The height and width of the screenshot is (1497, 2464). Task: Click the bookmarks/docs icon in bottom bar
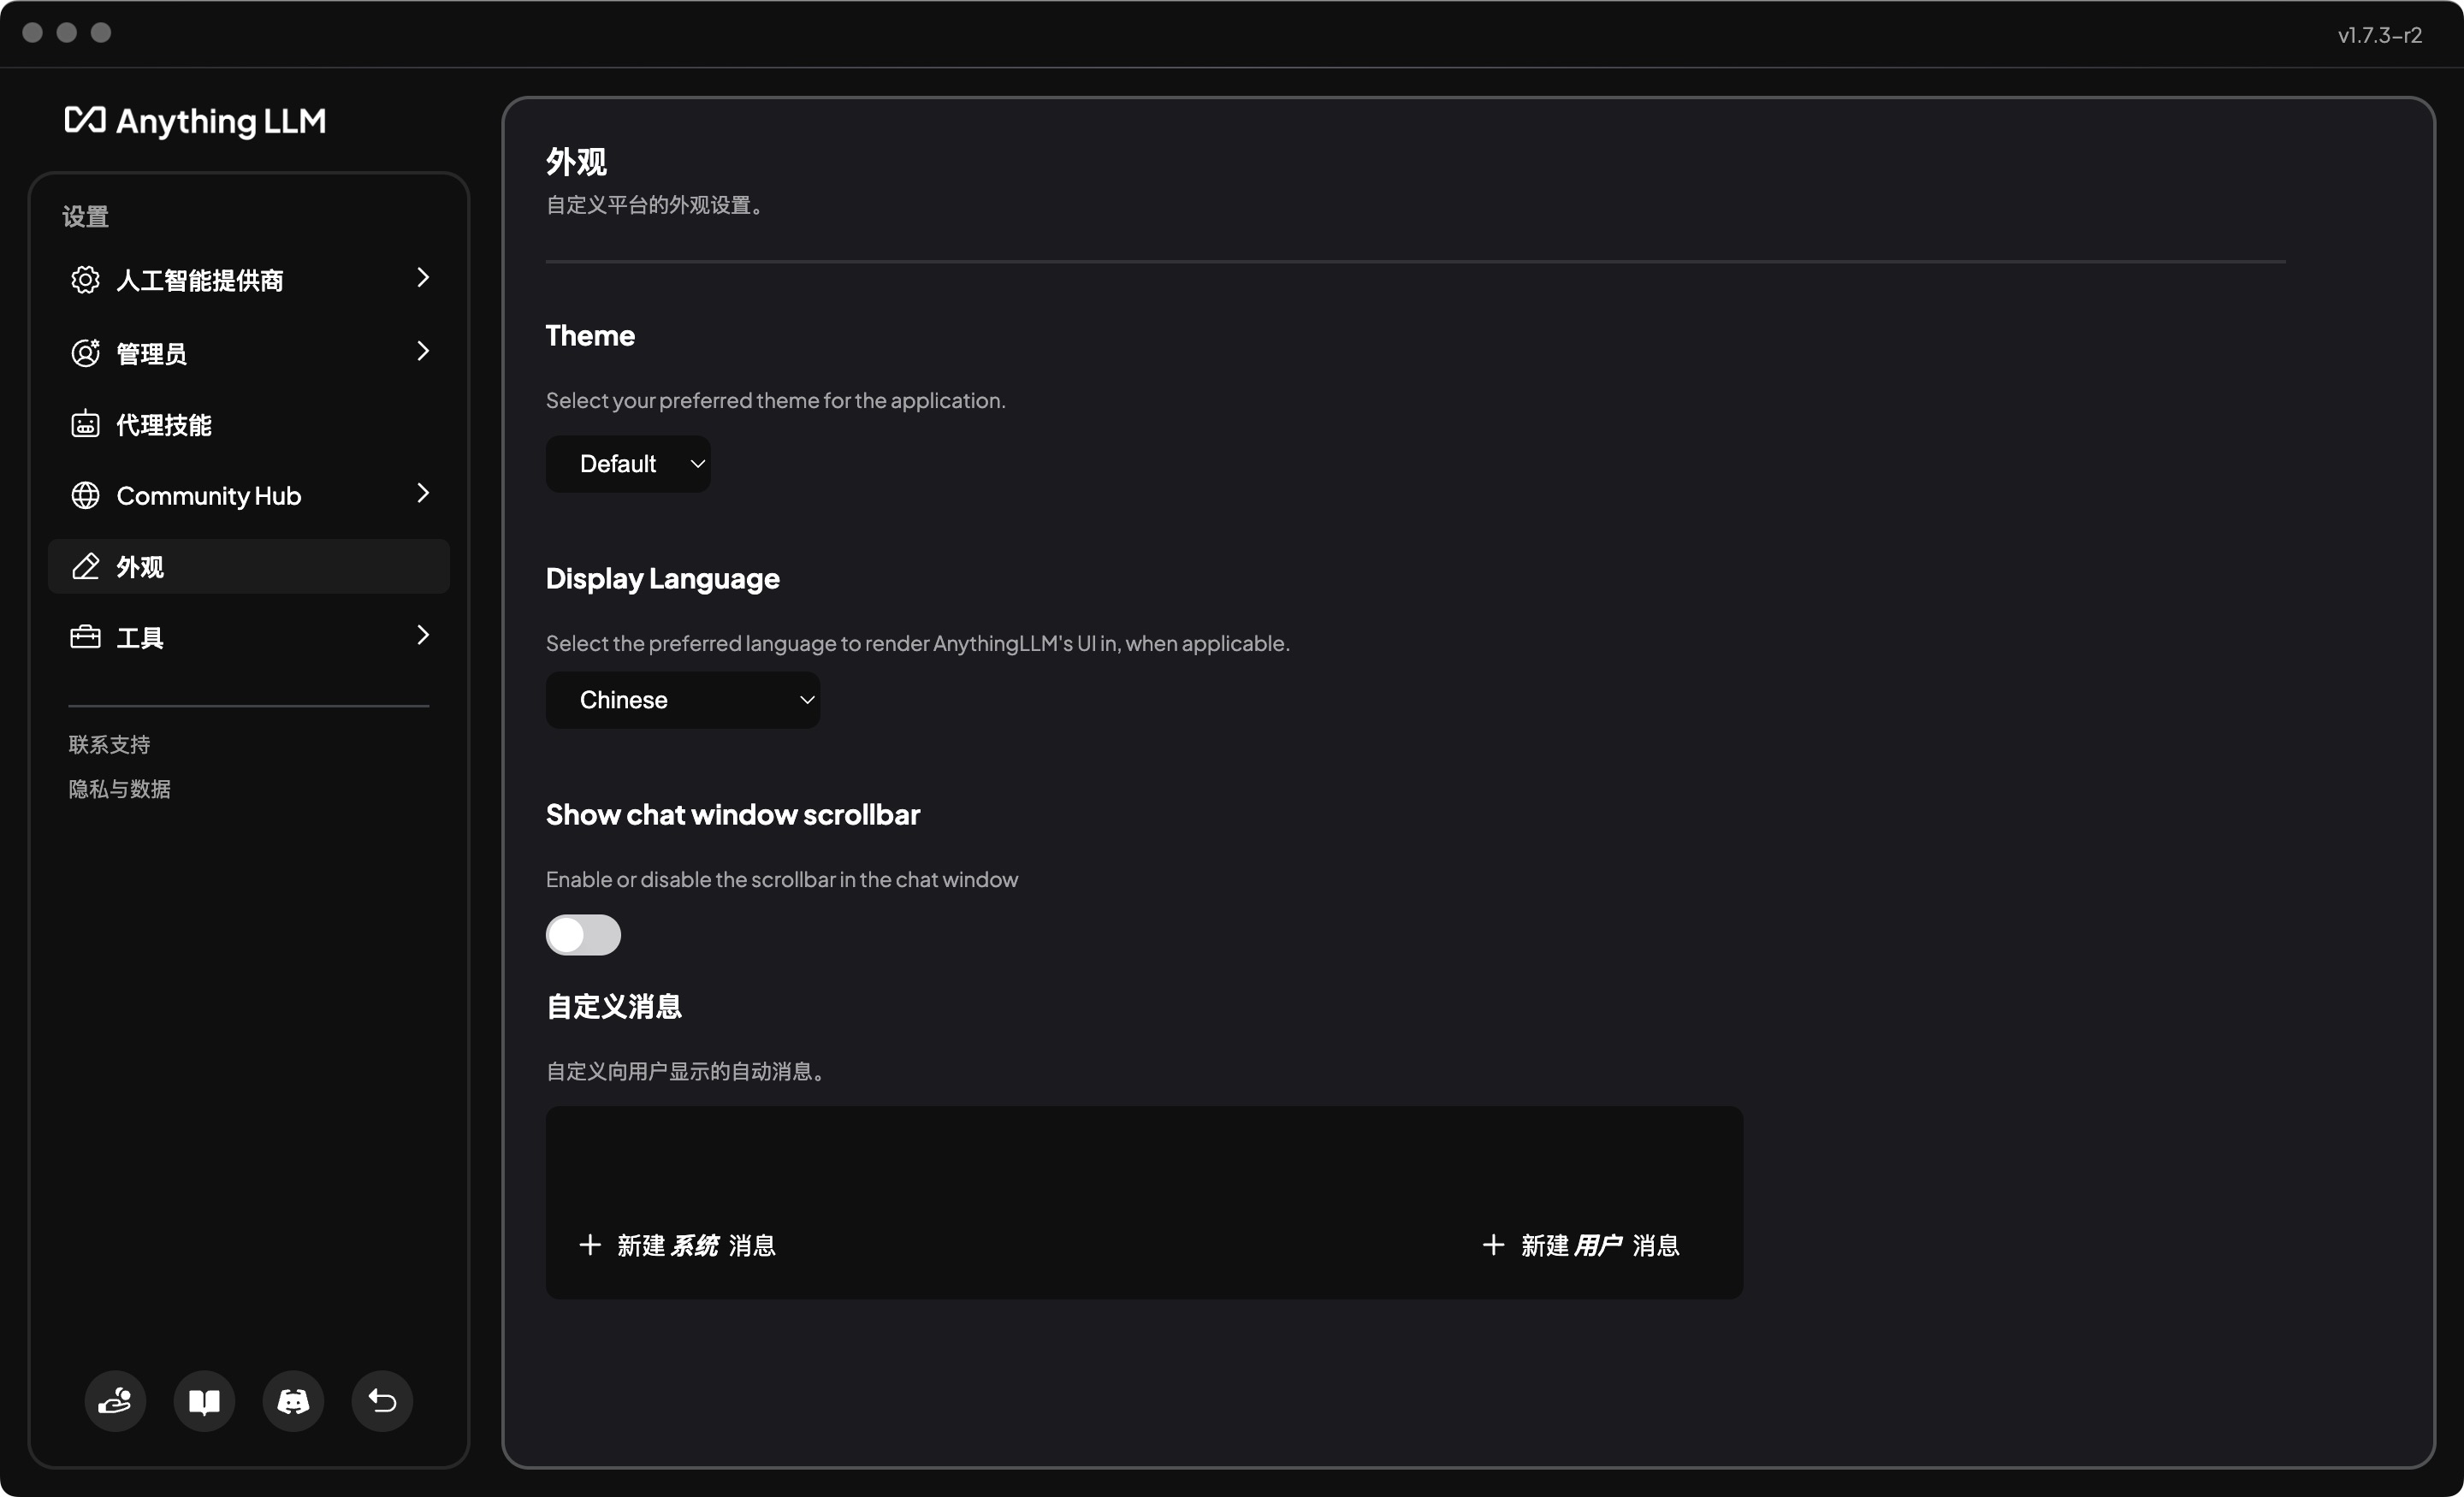(x=204, y=1400)
